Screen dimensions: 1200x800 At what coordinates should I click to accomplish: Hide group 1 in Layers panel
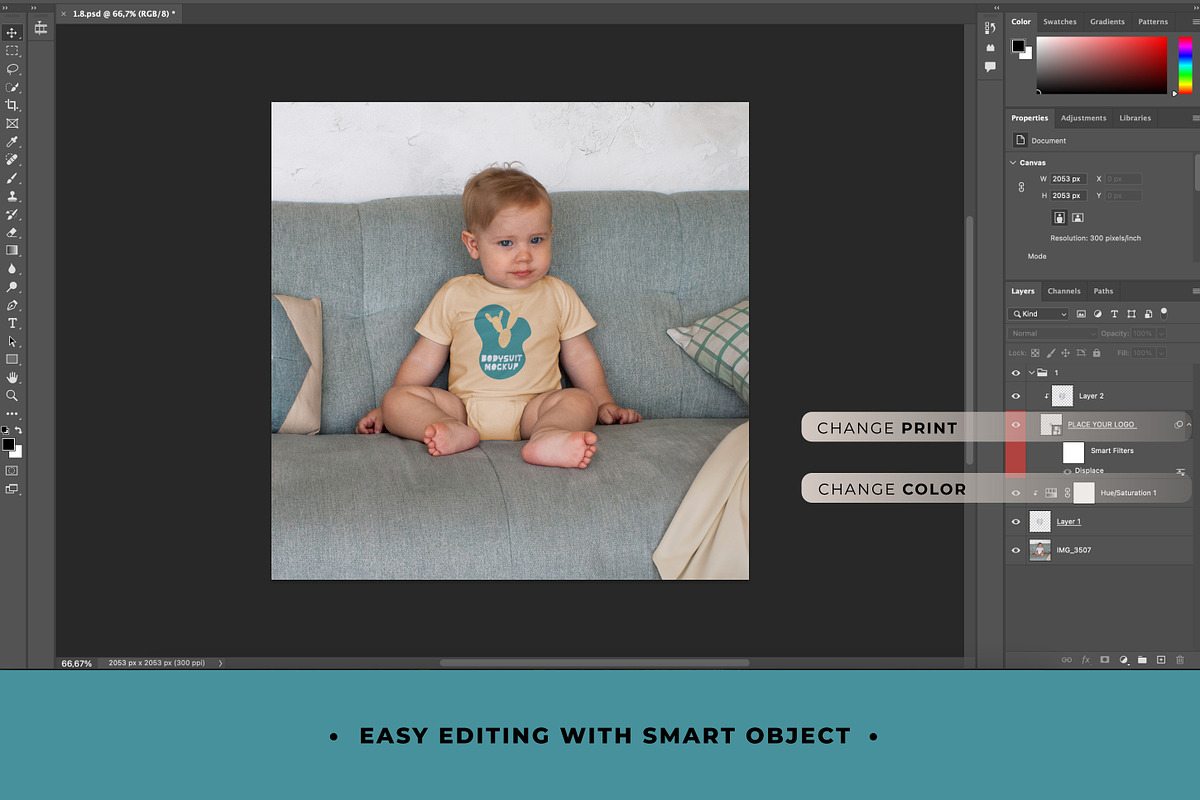tap(1016, 373)
